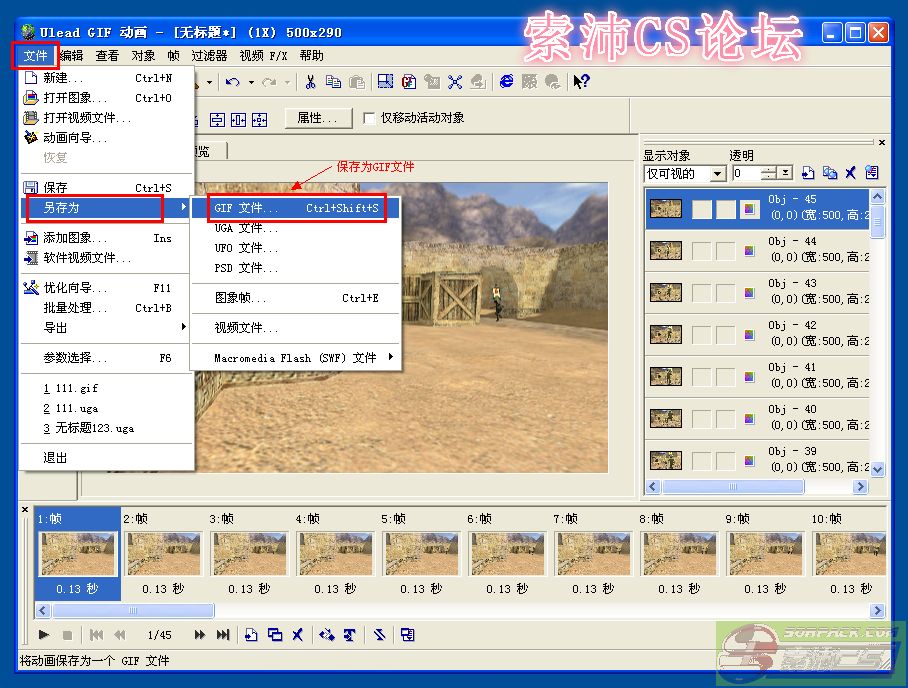
Task: Open the 透明 transparency slider dropdown arrow
Action: 785,173
